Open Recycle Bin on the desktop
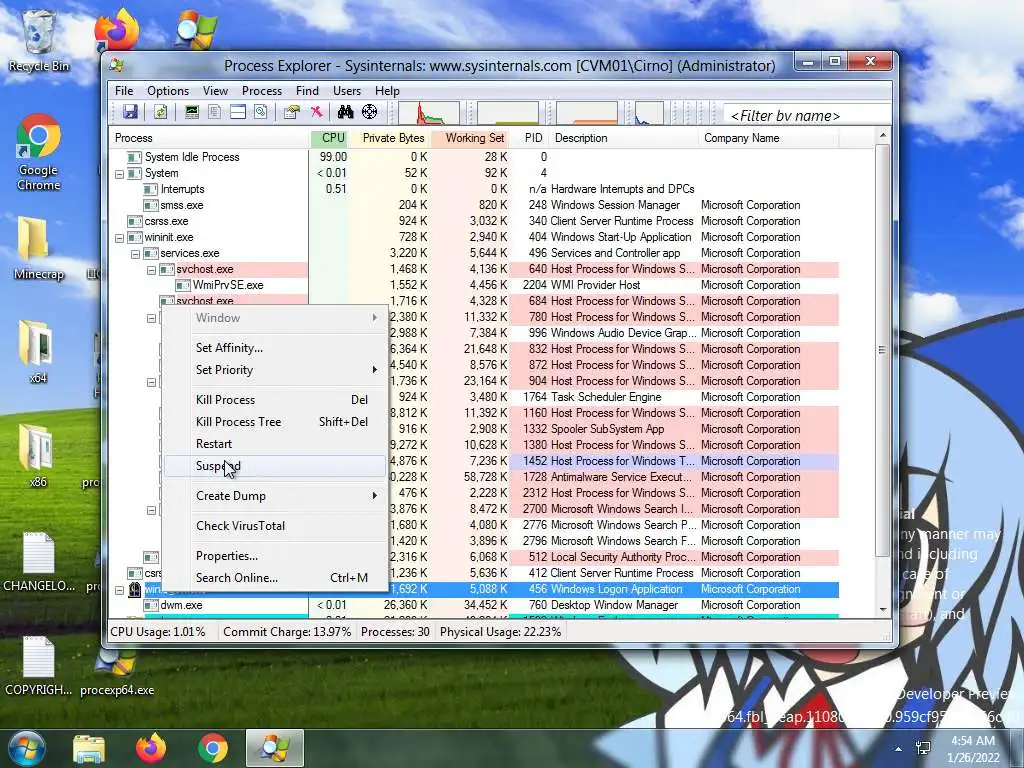 [39, 40]
